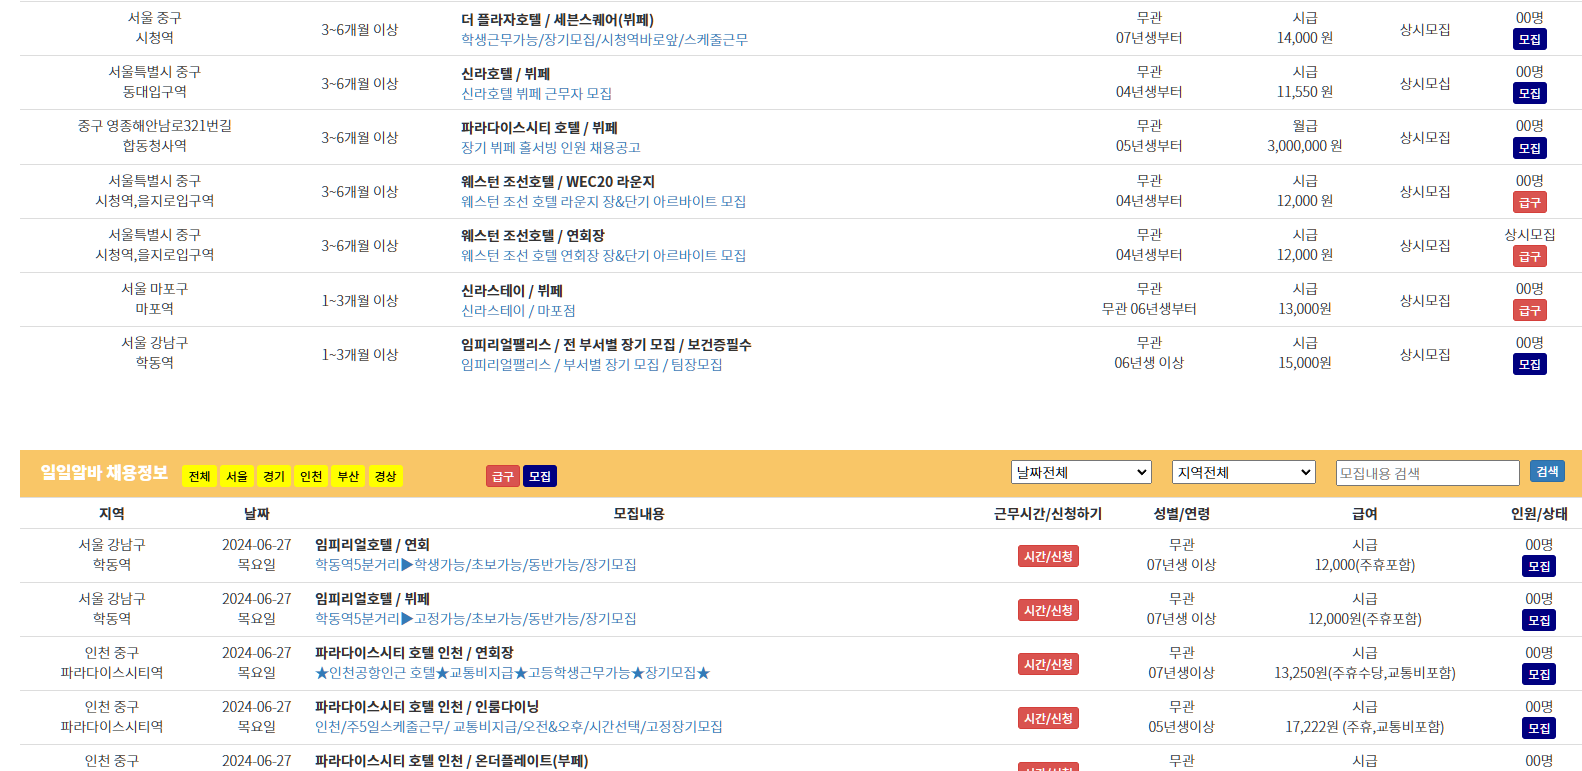Click the red 급구 filter badge in orange header
Screen dimensions: 1582x771
coord(502,477)
